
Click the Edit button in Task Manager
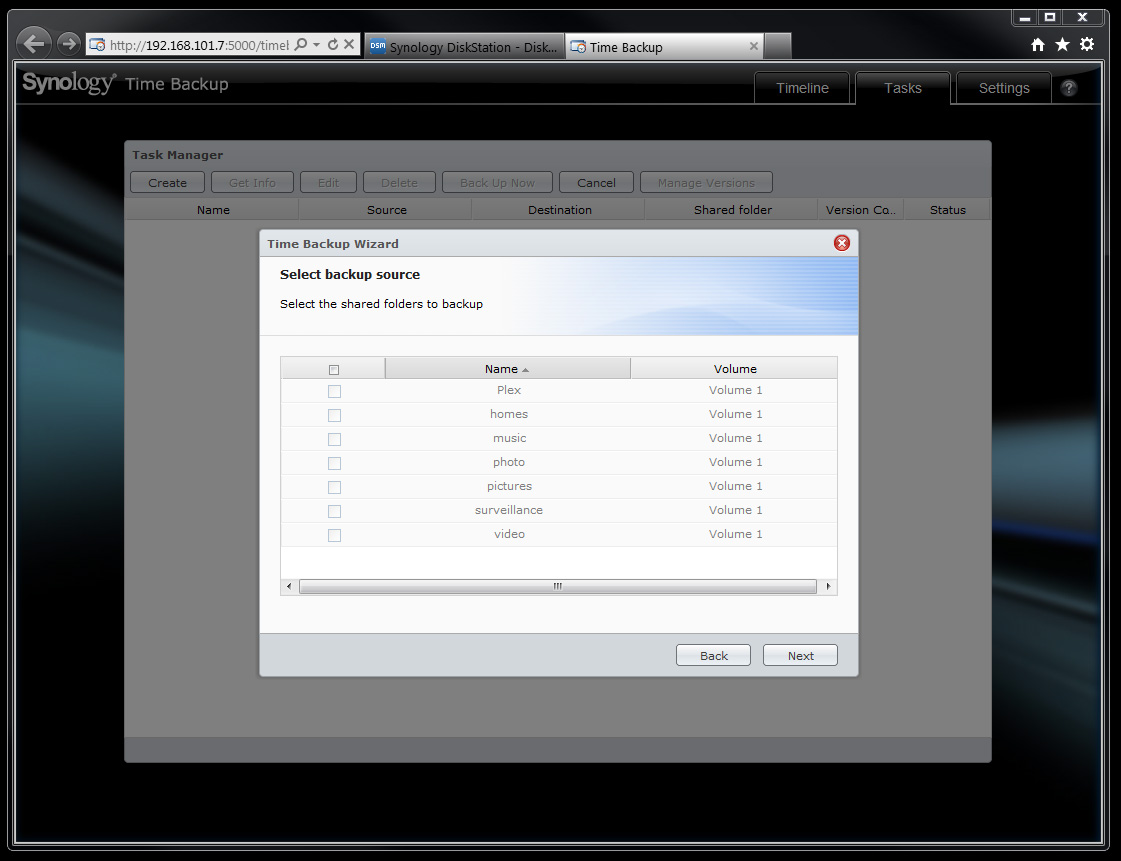[x=328, y=182]
